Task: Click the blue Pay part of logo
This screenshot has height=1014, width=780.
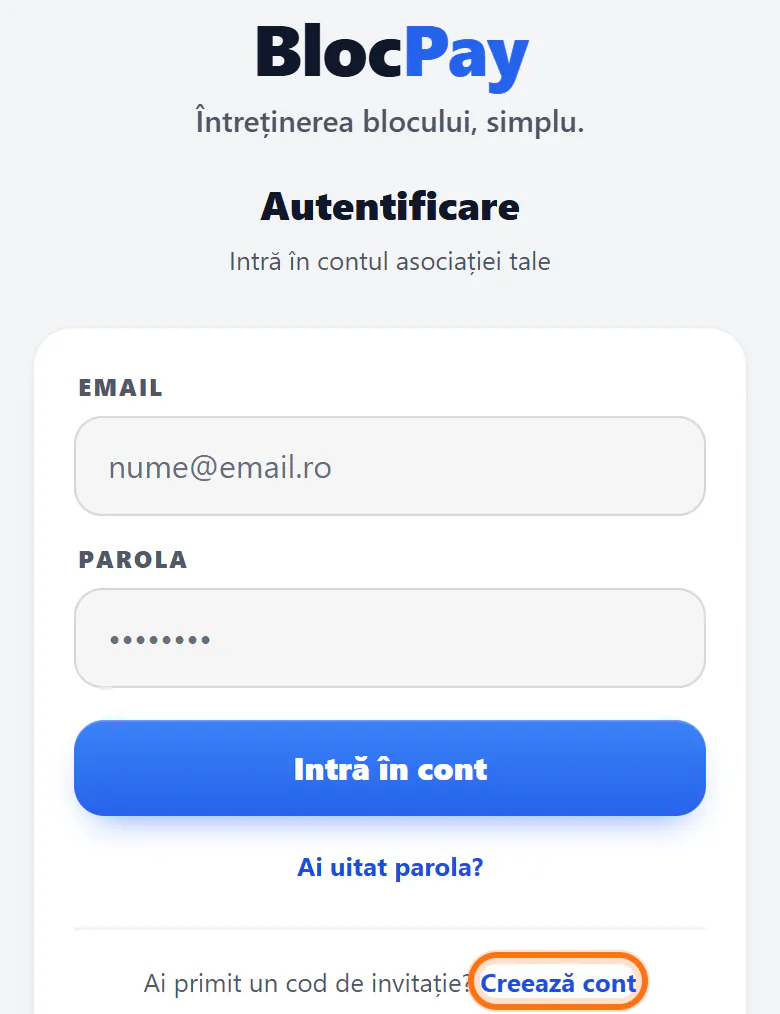Action: tap(467, 56)
